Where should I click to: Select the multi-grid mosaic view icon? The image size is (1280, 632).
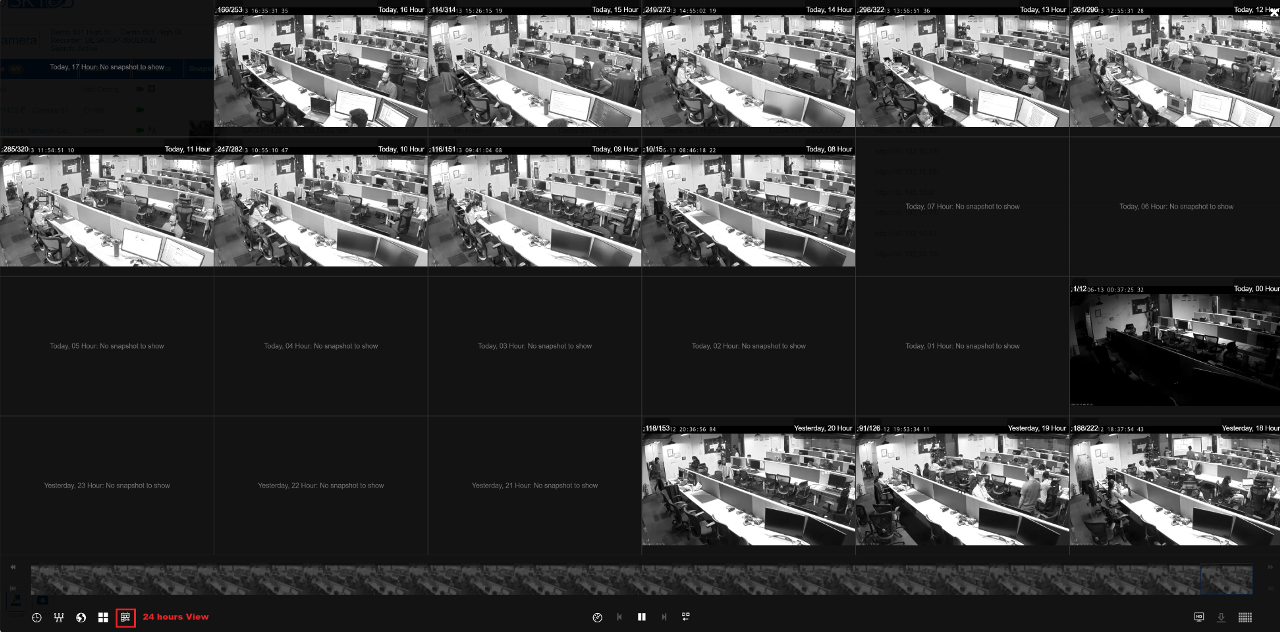[1245, 617]
